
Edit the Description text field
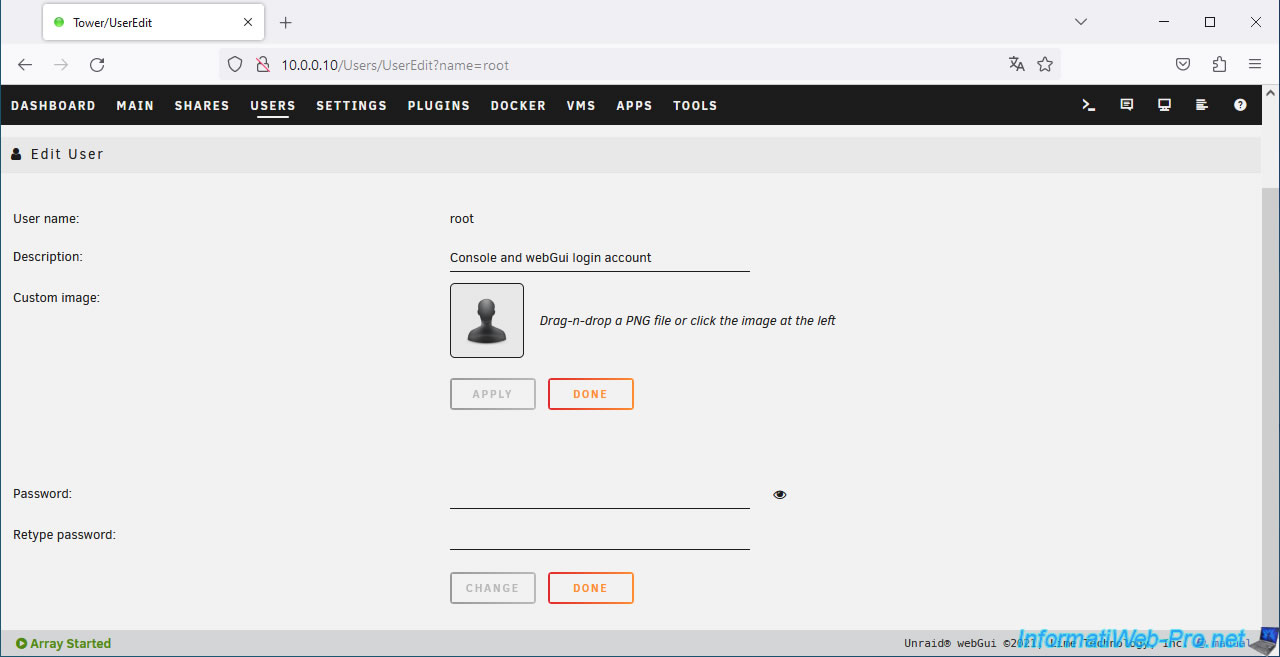599,258
